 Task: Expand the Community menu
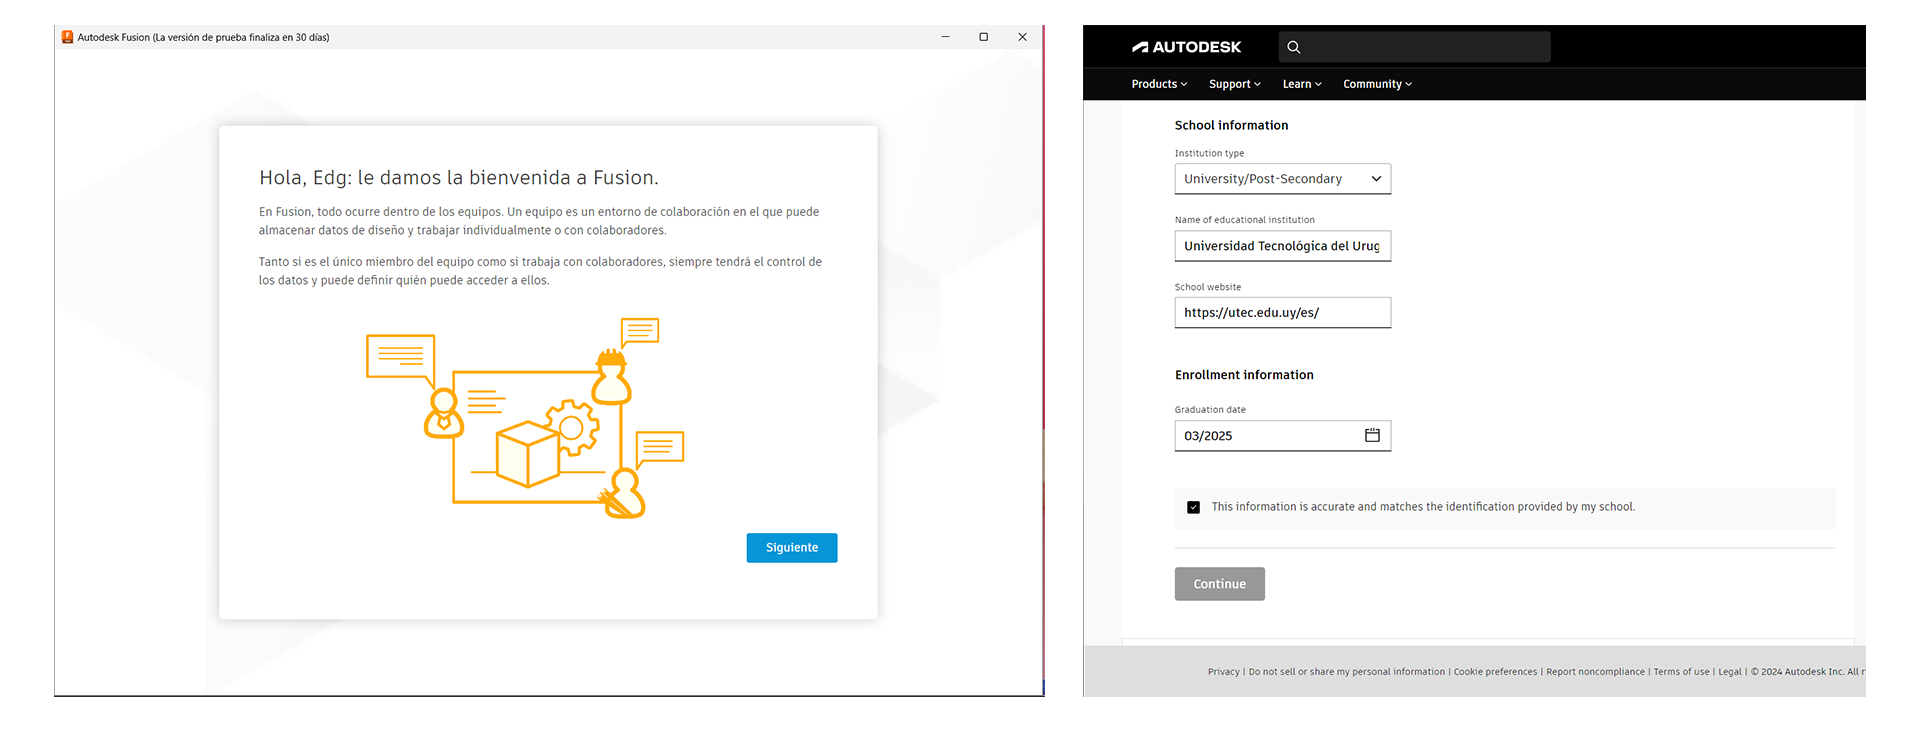pos(1377,84)
